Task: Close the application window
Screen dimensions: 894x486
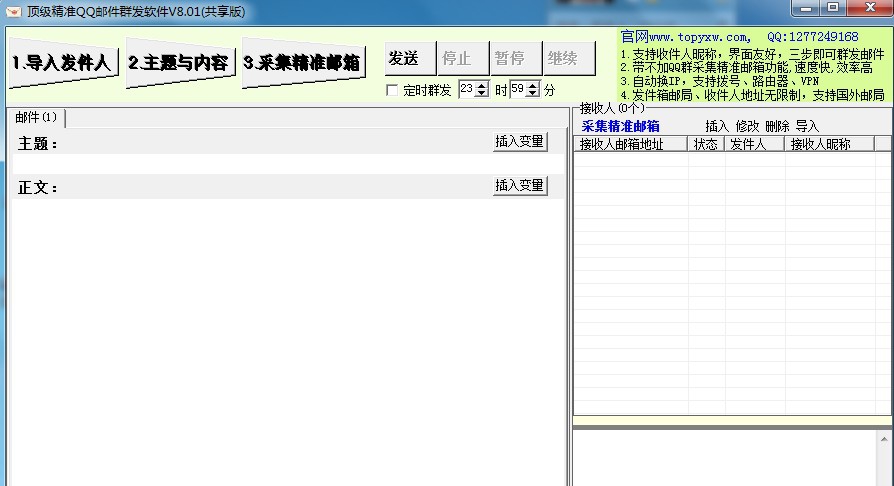Action: (870, 7)
